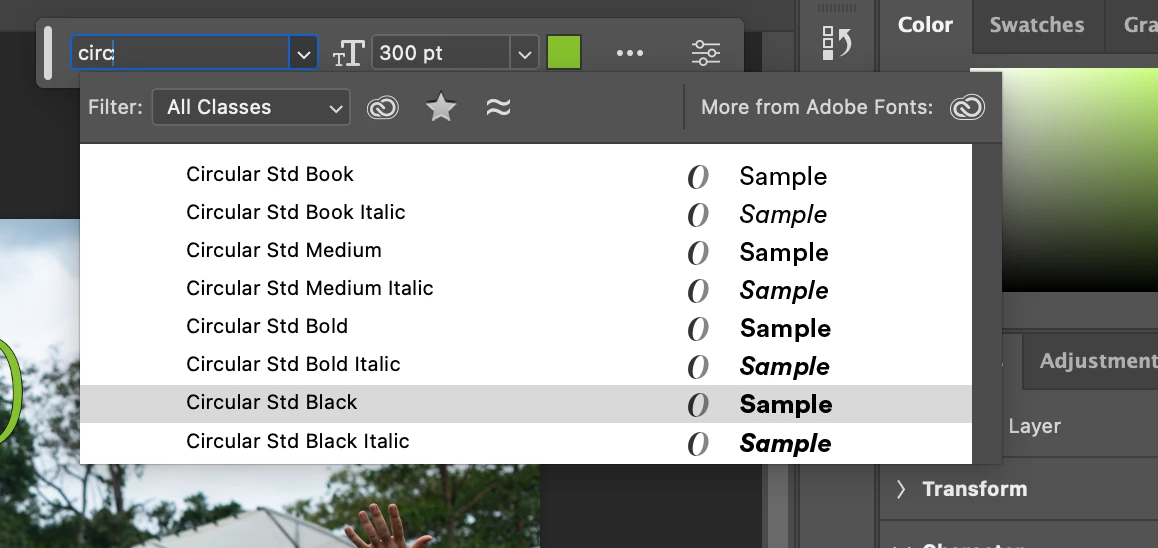Select Circular Std Medium Italic font
This screenshot has height=548, width=1158.
[x=526, y=289]
